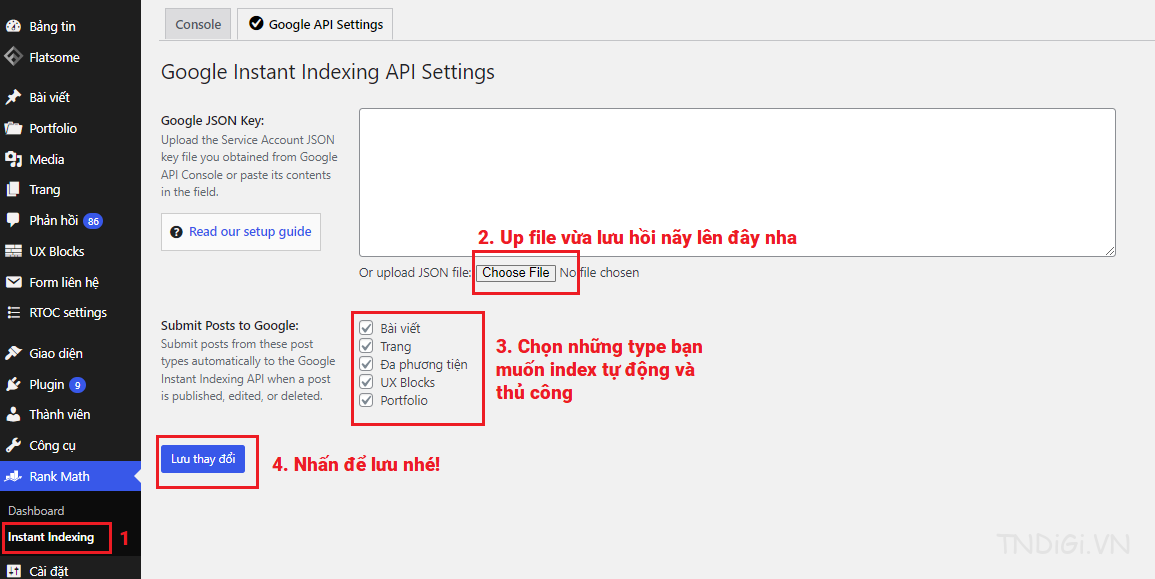Click the No file chosen text
The image size is (1155, 579).
click(x=600, y=273)
